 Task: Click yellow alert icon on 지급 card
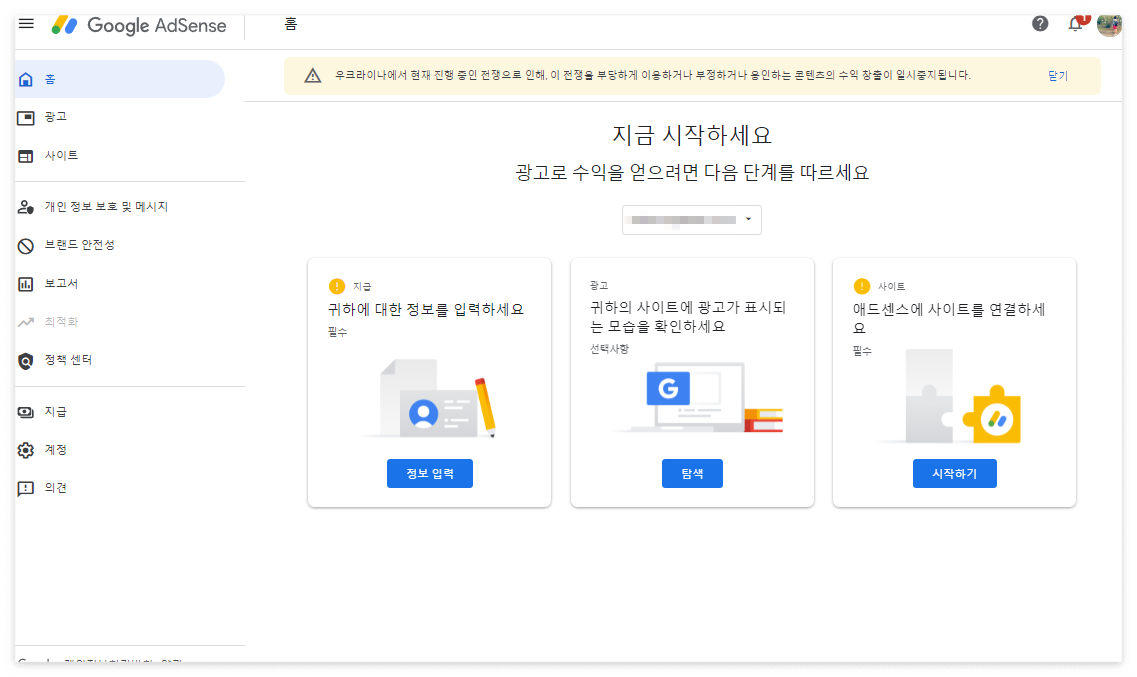(x=336, y=286)
